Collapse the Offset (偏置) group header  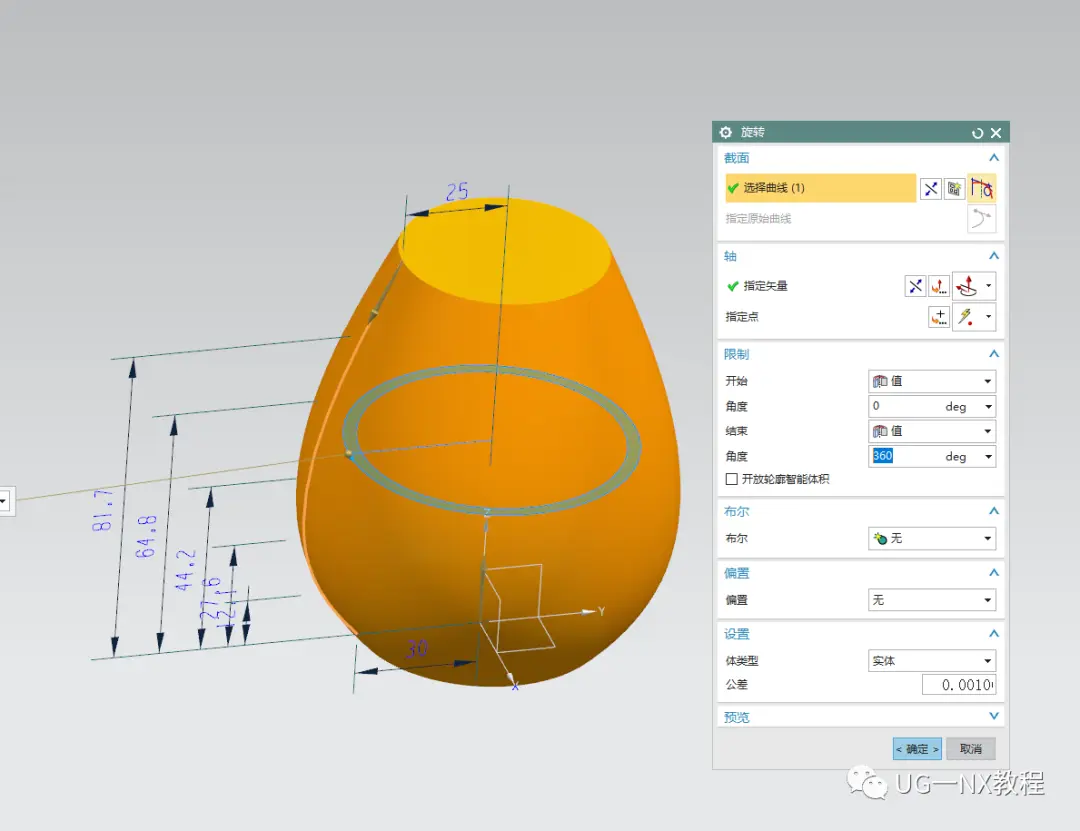(x=993, y=573)
